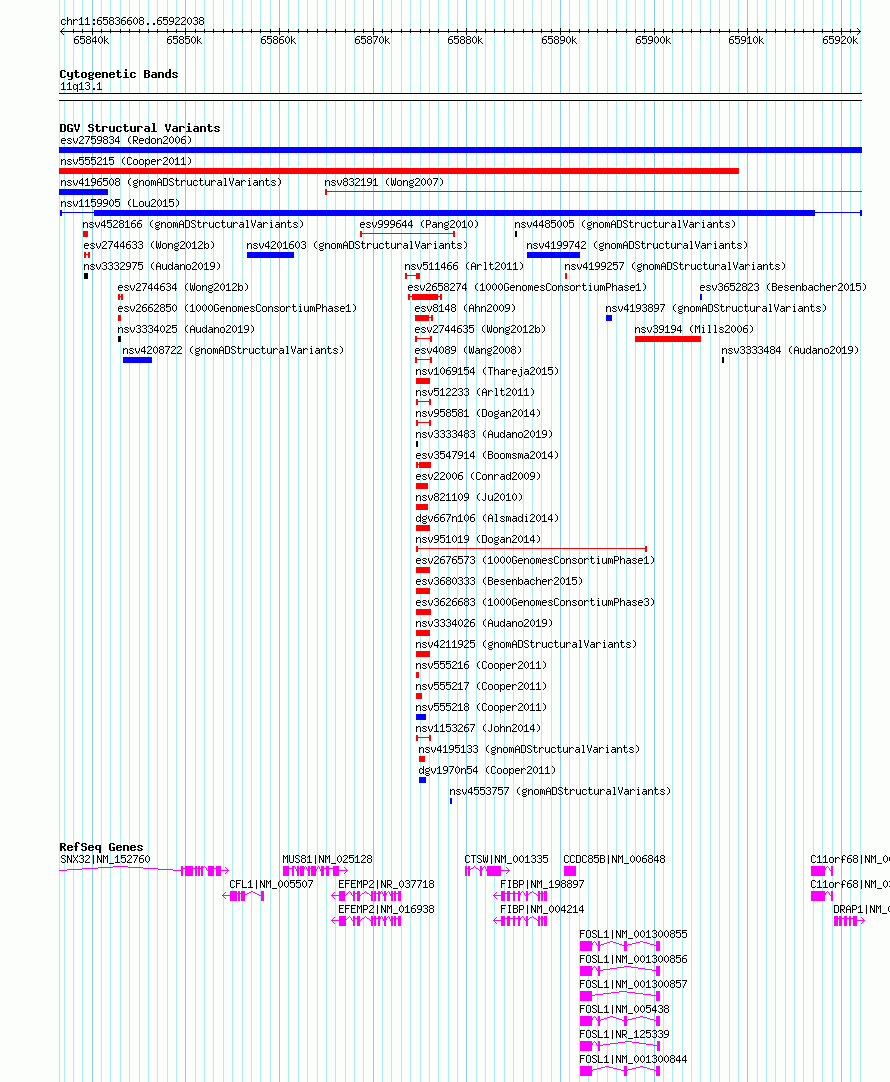Screen dimensions: 890x1082
Task: Select nsv1069154 (Thareja2015) label
Action: [x=487, y=371]
